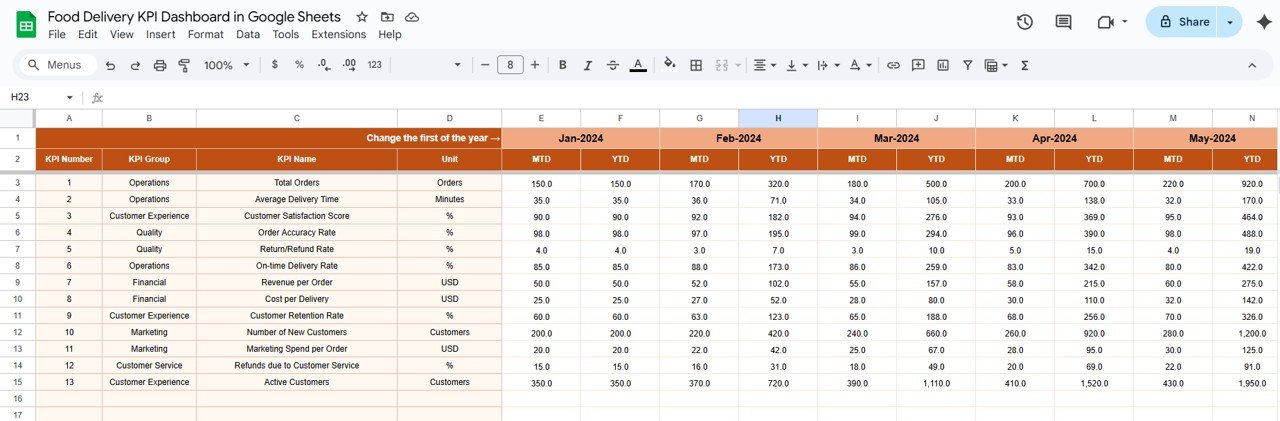Expand the horizontal align dropdown
The width and height of the screenshot is (1280, 421).
(x=765, y=65)
